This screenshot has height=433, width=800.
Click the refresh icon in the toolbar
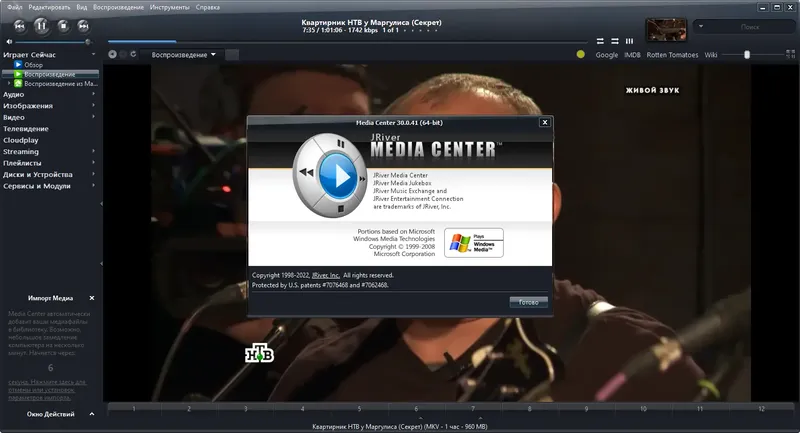pyautogui.click(x=133, y=54)
